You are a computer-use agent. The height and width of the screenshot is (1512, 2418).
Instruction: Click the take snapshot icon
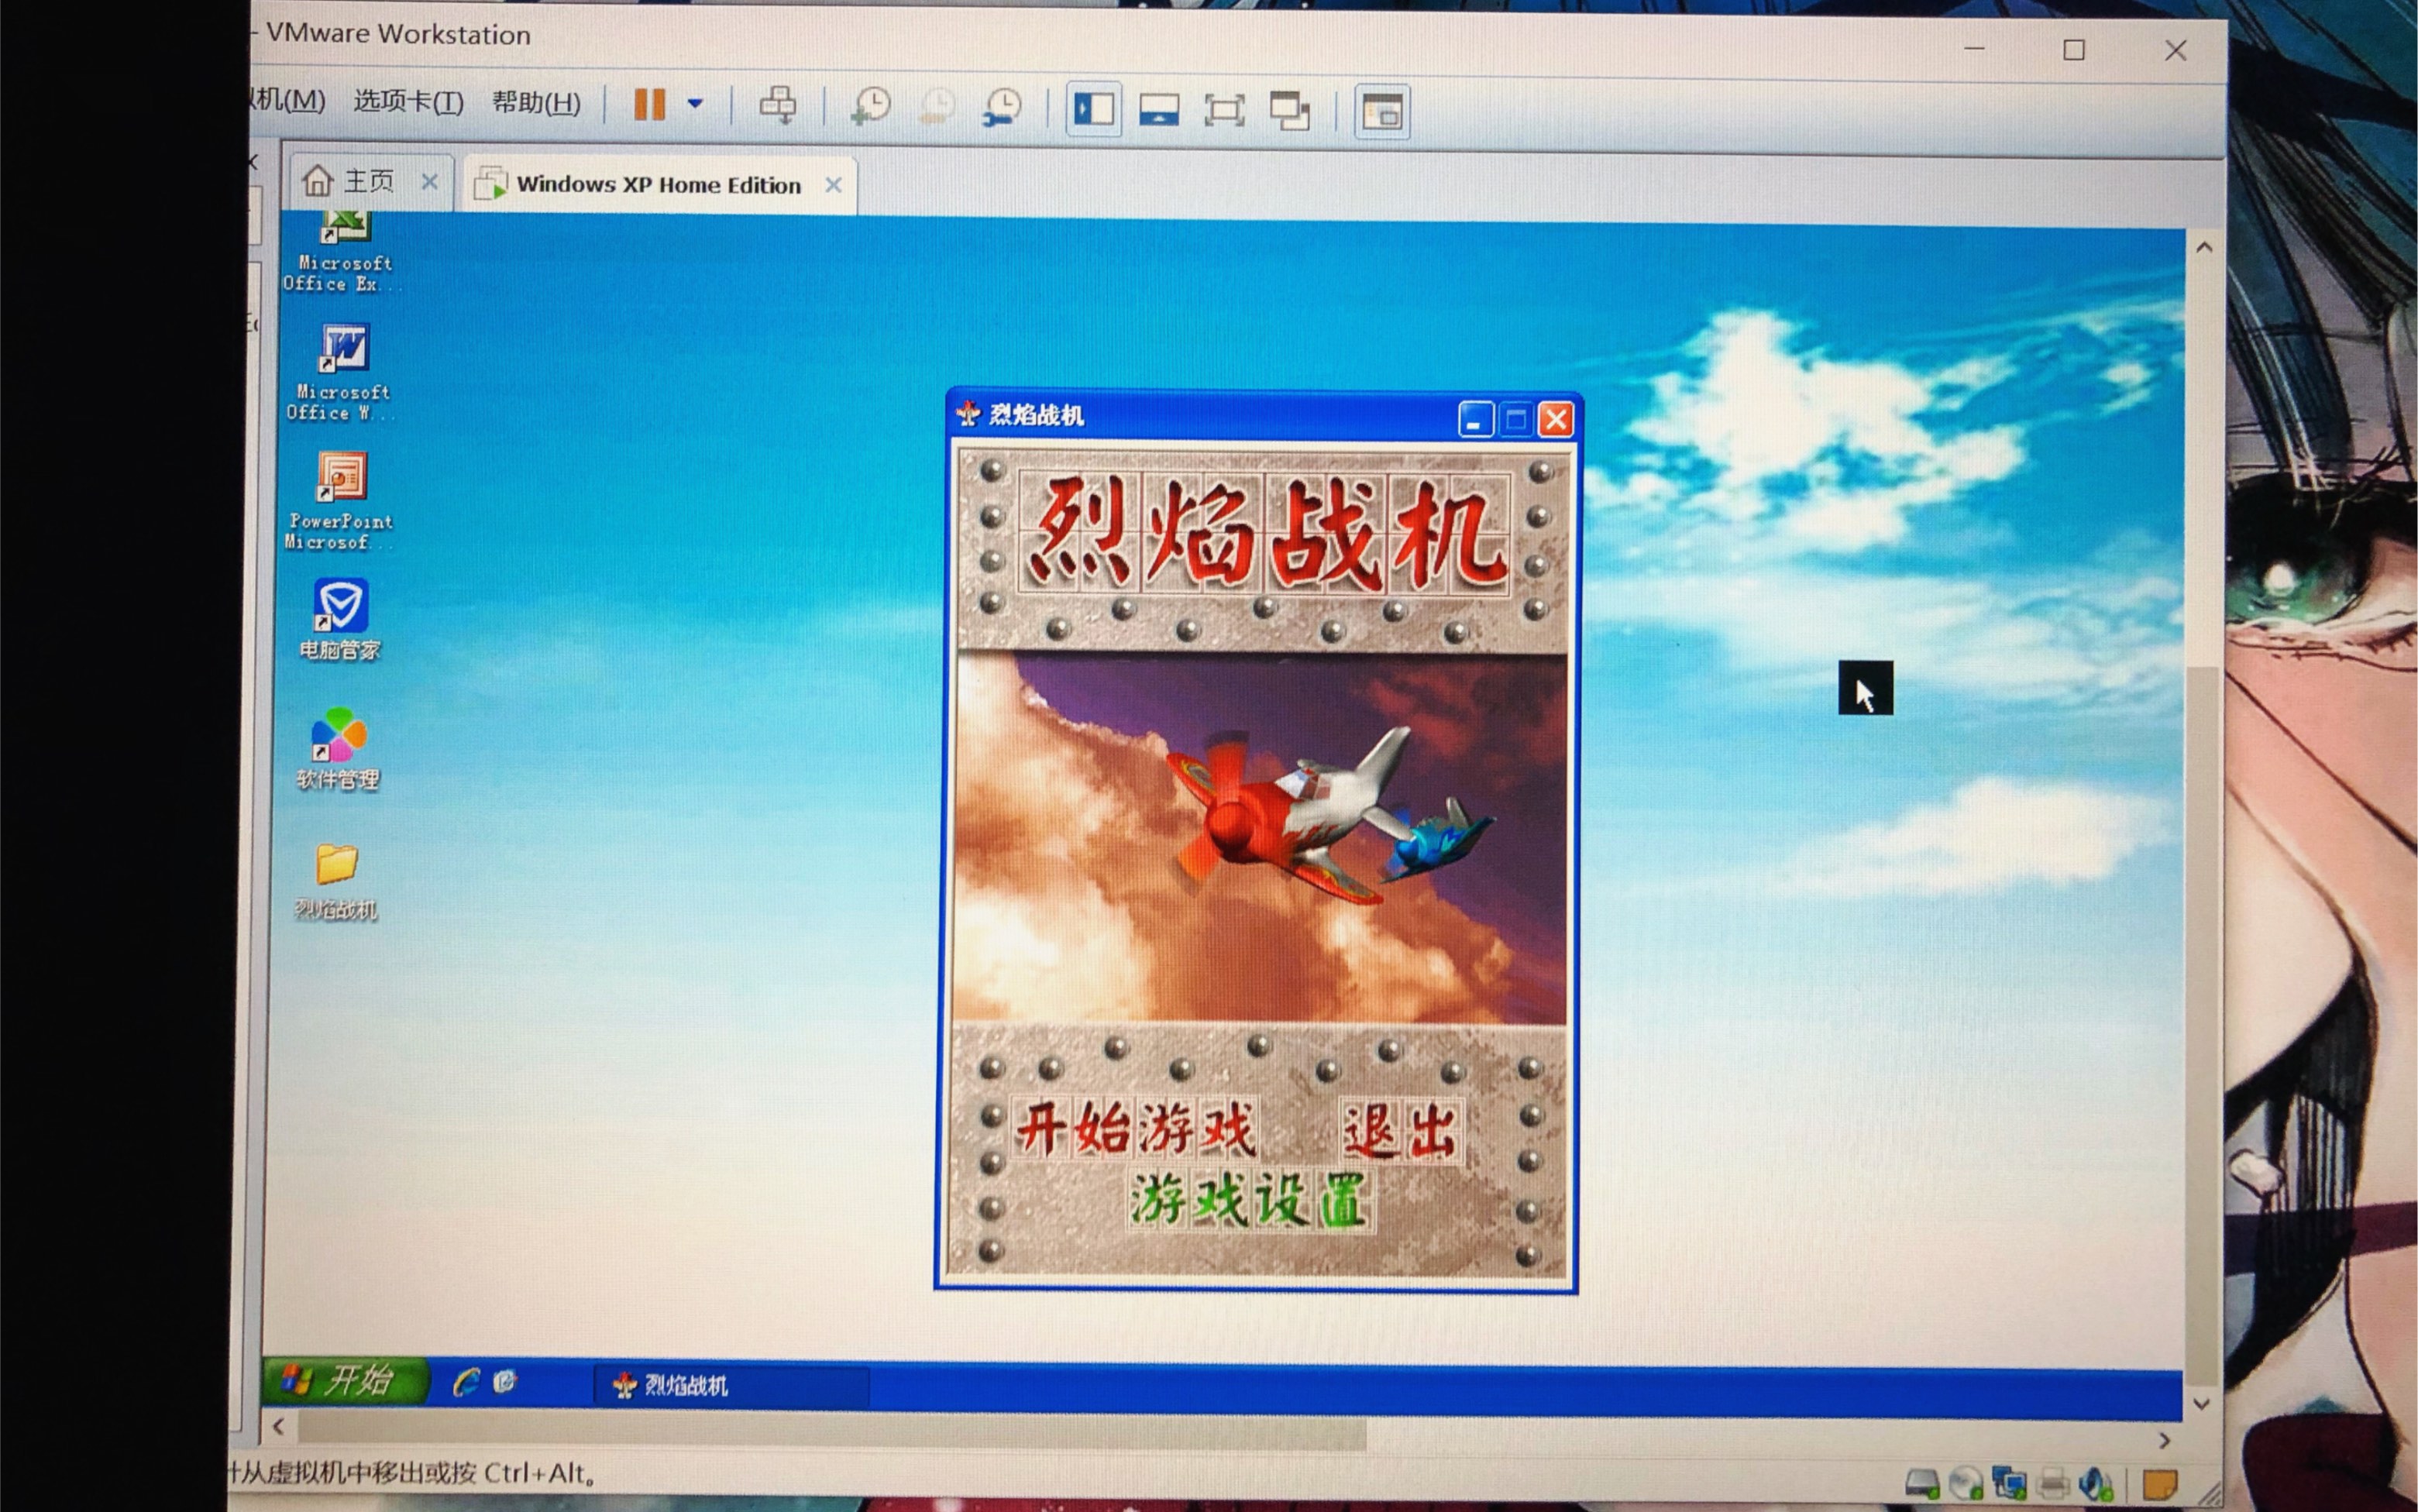point(871,106)
